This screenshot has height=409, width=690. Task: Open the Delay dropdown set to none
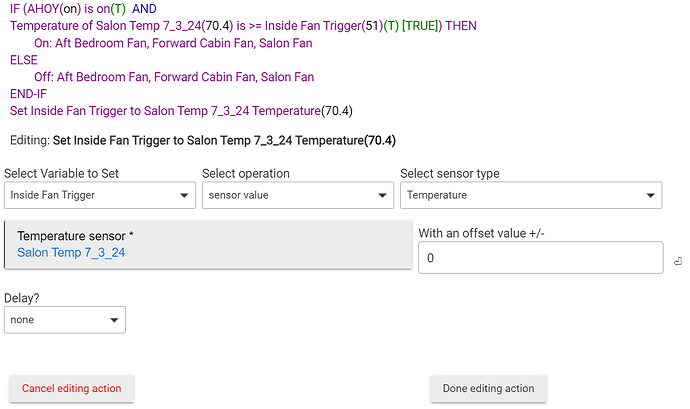(x=65, y=320)
